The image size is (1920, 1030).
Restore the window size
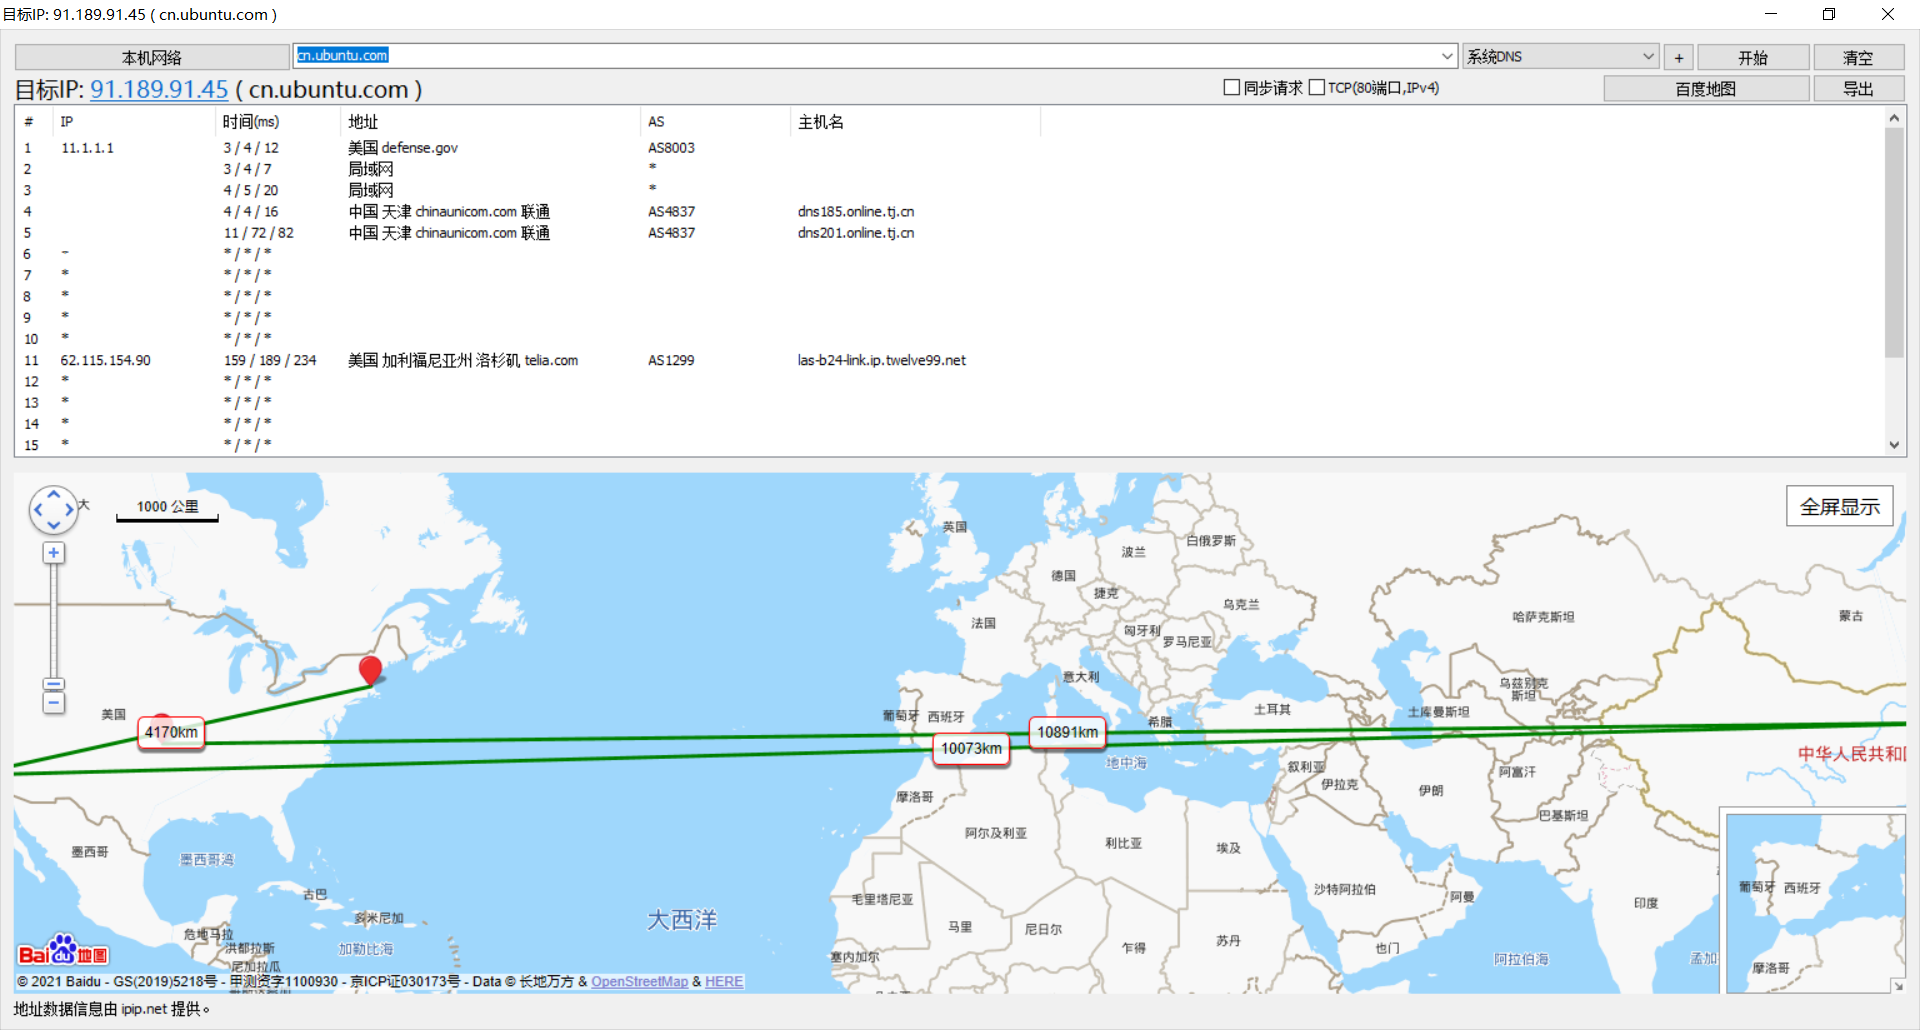click(1829, 14)
